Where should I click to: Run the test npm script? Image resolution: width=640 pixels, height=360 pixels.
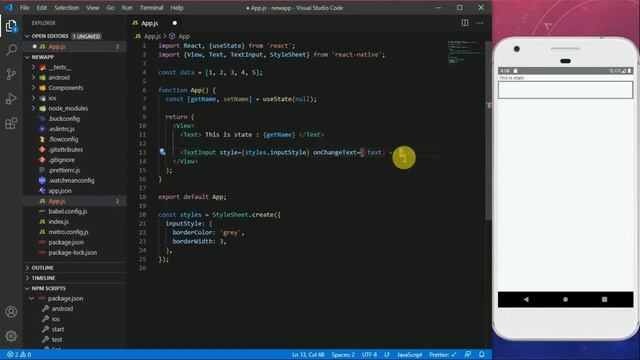pyautogui.click(x=57, y=339)
